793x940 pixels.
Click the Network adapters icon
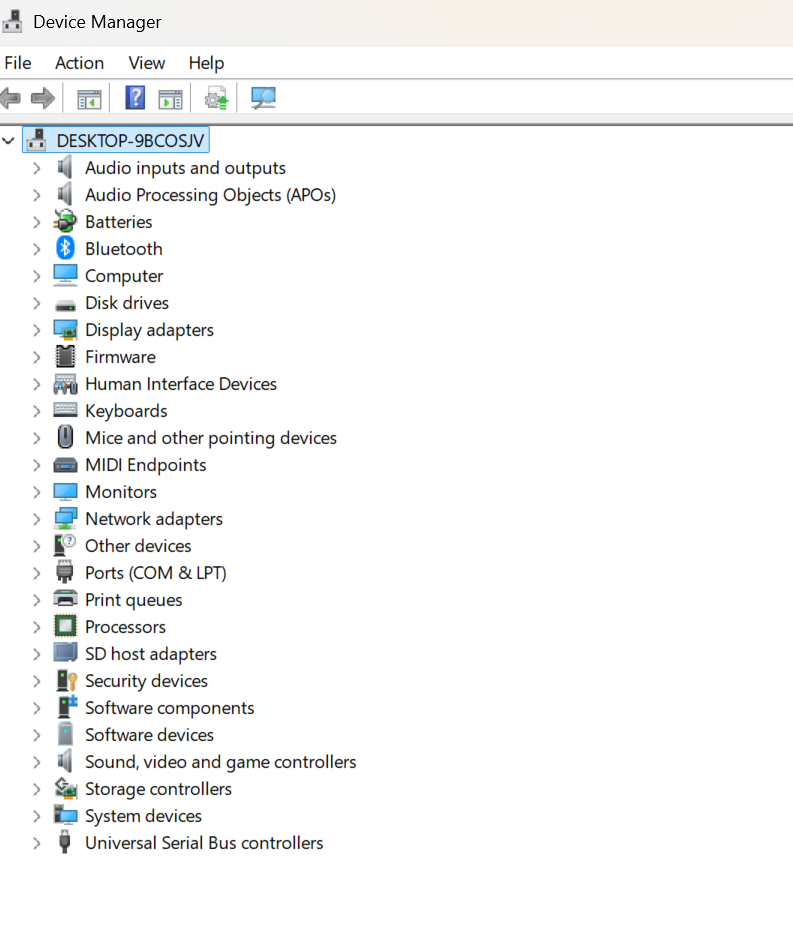pyautogui.click(x=65, y=519)
